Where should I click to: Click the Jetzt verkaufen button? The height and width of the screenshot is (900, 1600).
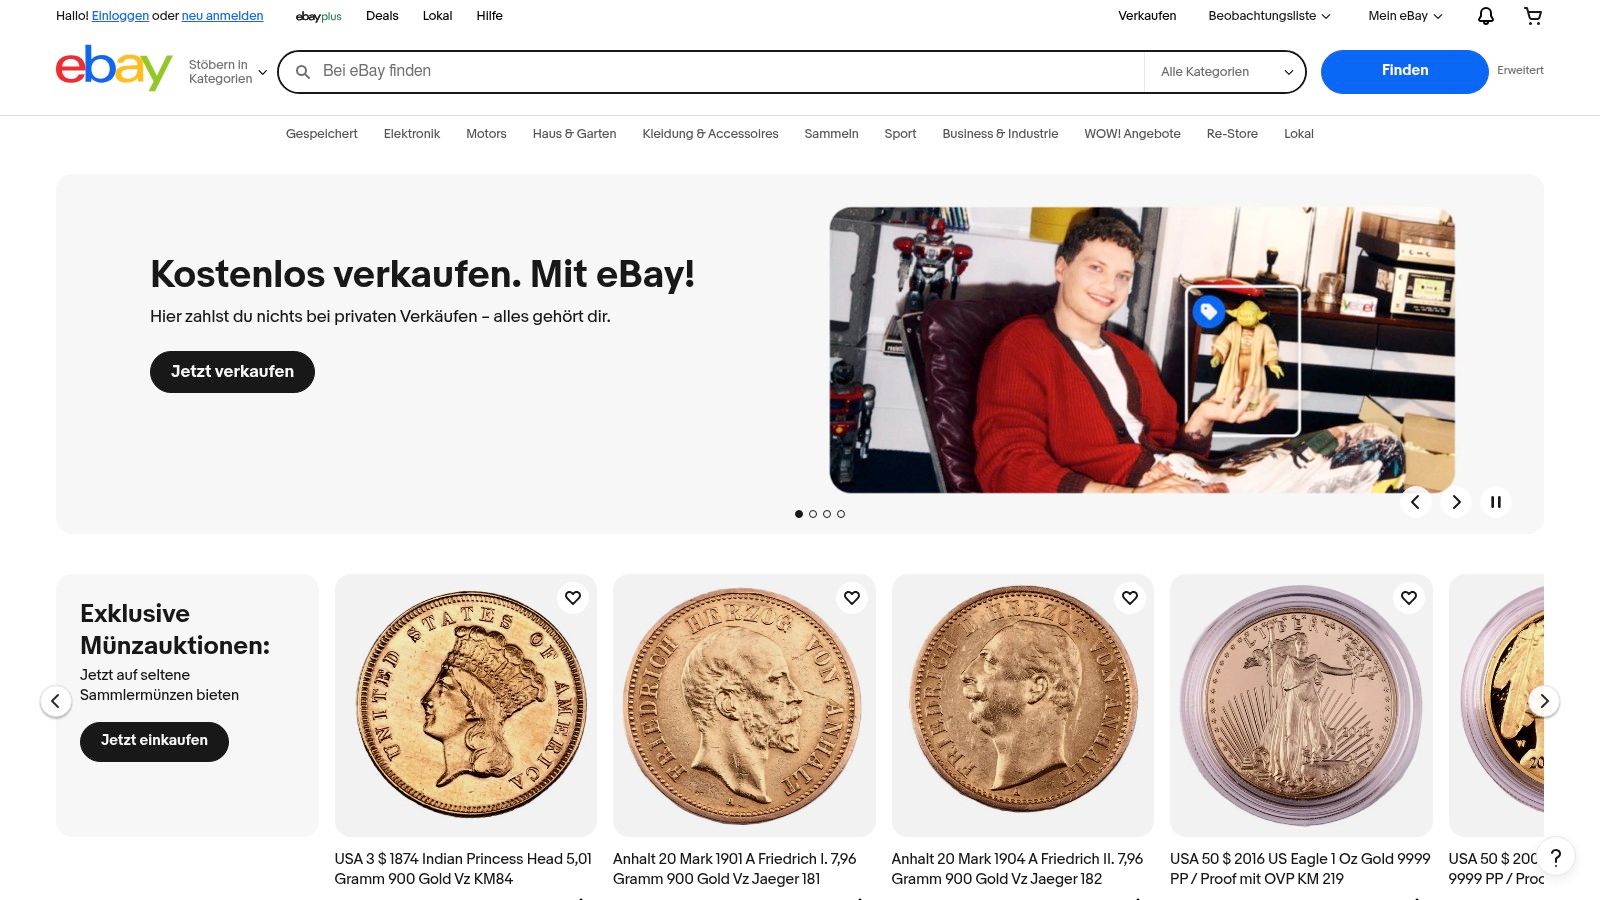pos(232,372)
